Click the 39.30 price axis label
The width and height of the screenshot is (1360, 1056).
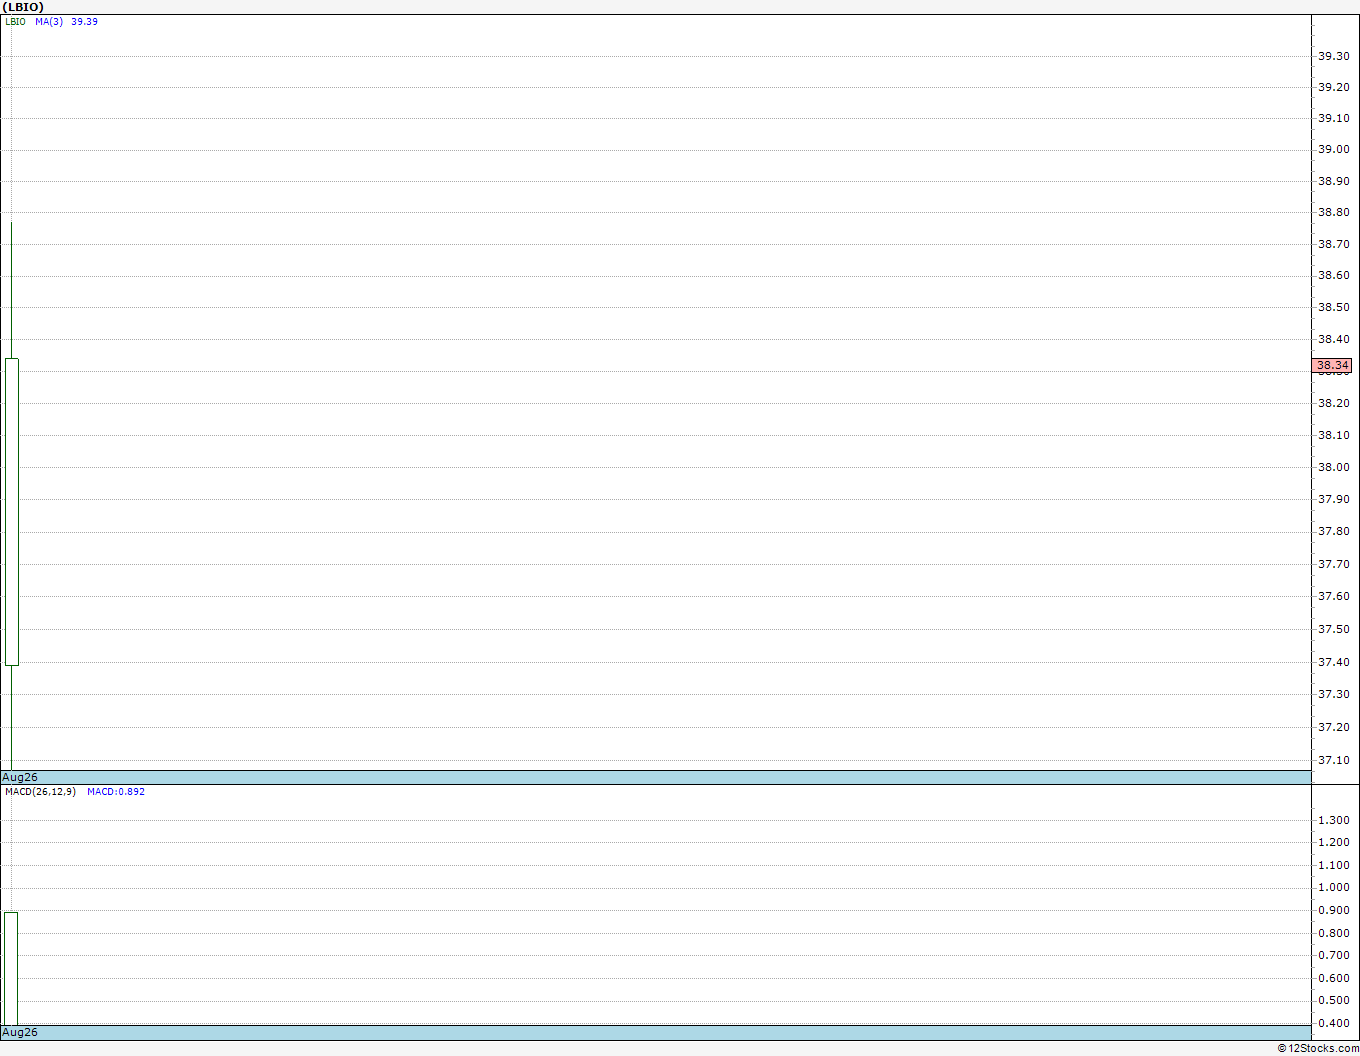[x=1333, y=56]
